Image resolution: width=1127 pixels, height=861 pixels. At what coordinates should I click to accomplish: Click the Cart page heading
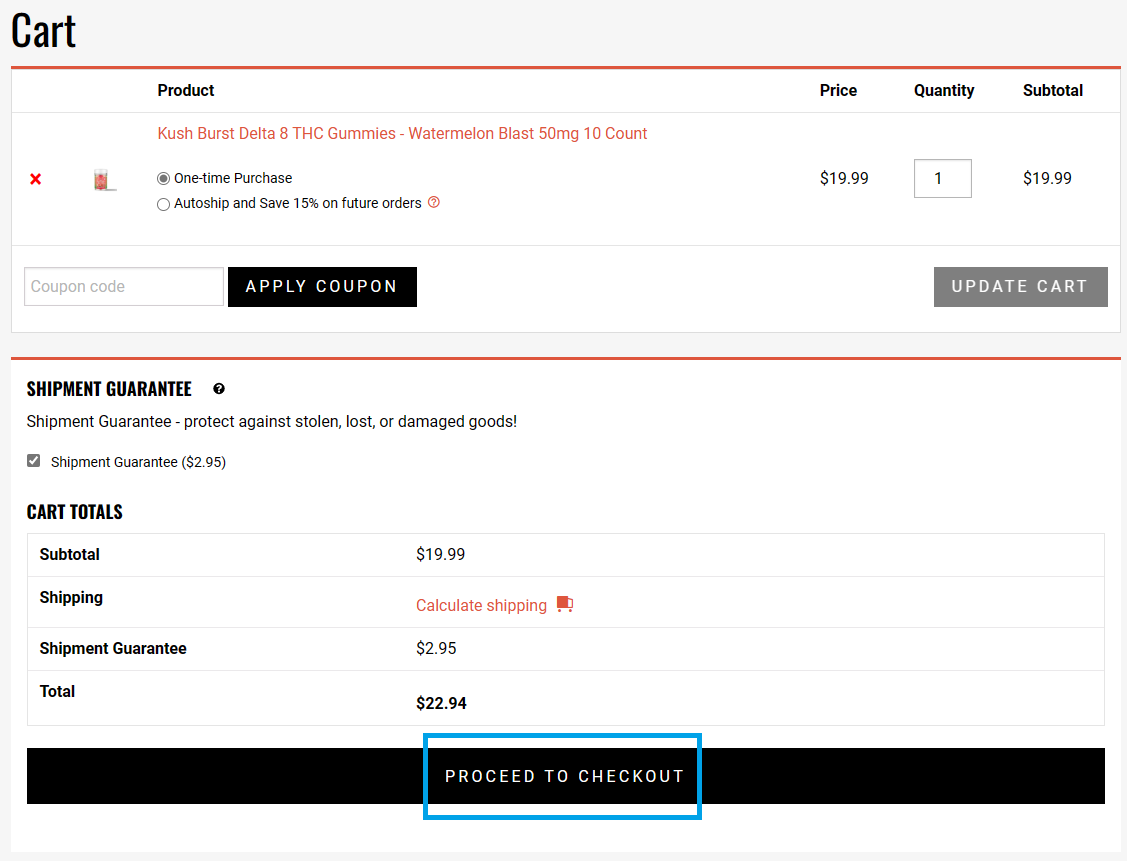(44, 30)
